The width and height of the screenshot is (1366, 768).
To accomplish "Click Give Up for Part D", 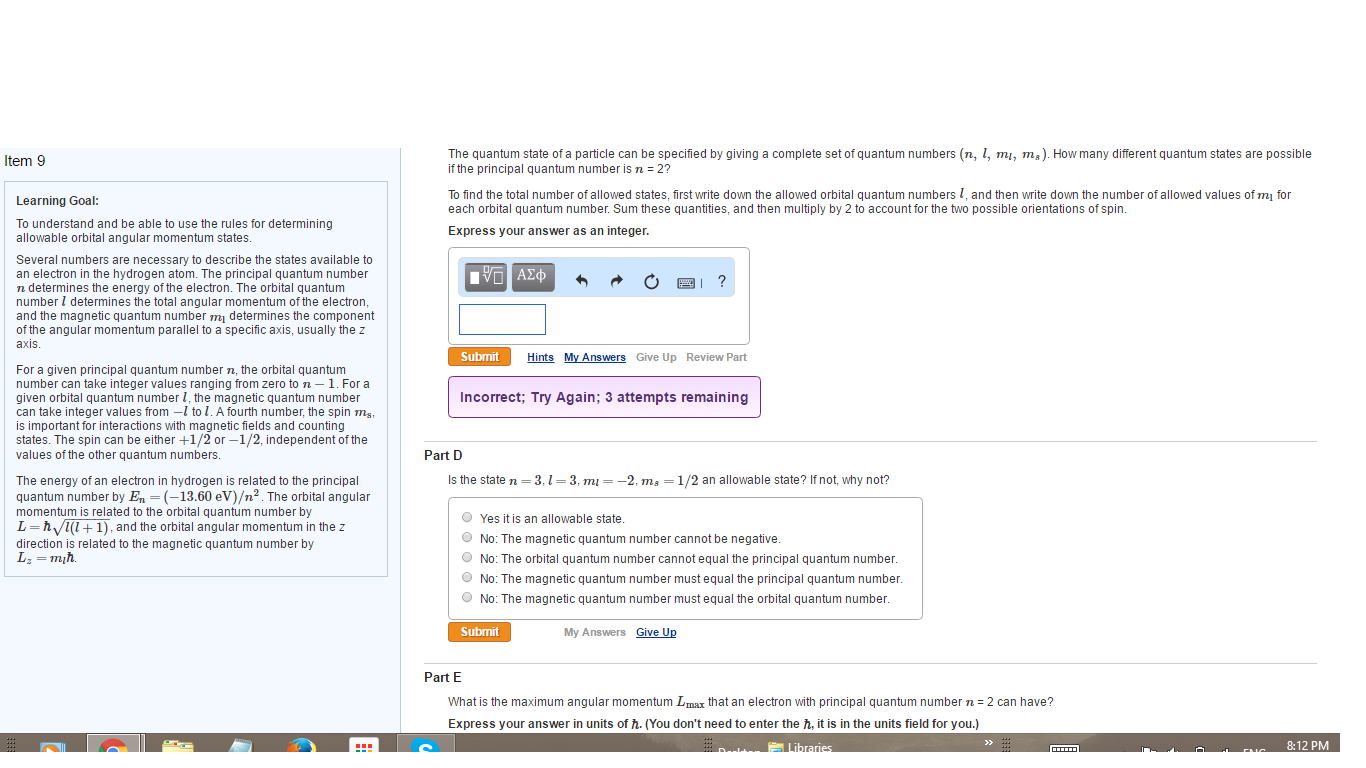I will (x=656, y=631).
